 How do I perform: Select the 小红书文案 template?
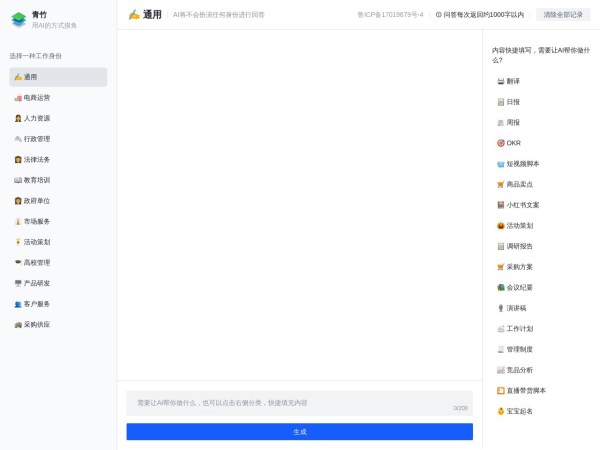click(518, 205)
